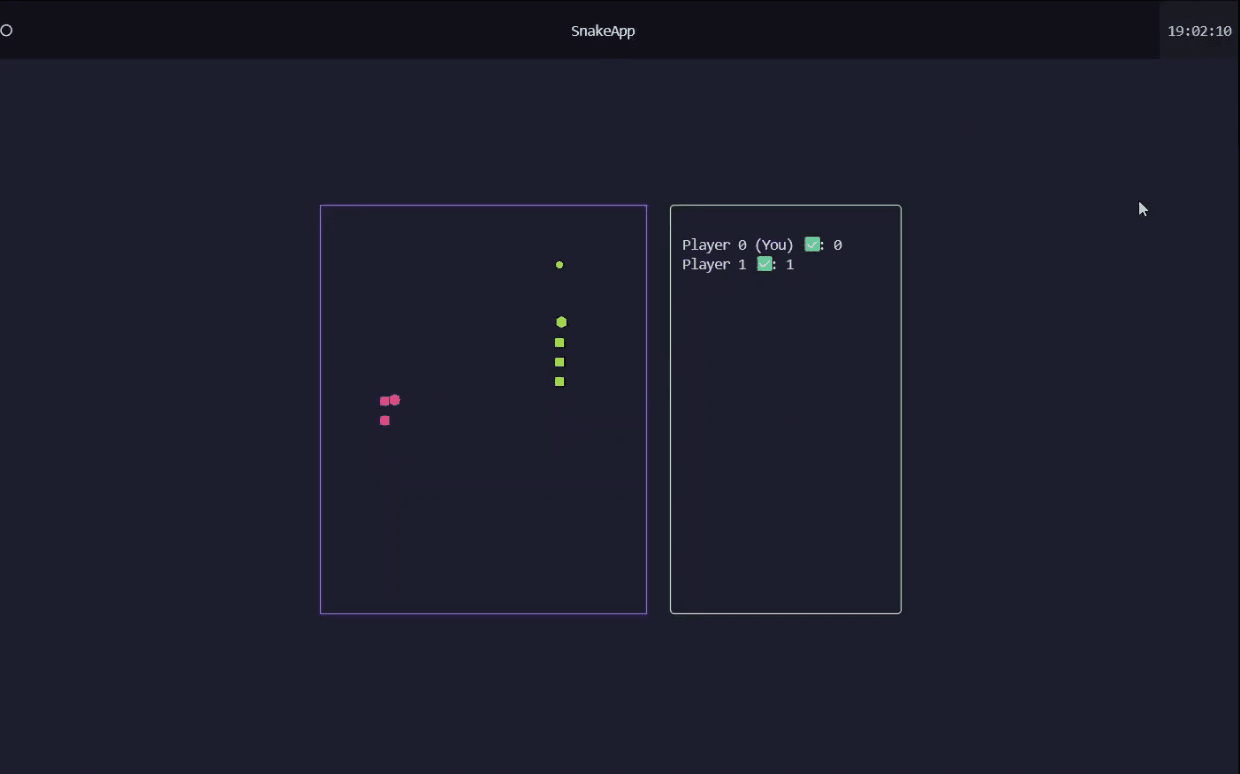The height and width of the screenshot is (774, 1240).
Task: Click the Player 1 ready checkmark
Action: tap(764, 264)
